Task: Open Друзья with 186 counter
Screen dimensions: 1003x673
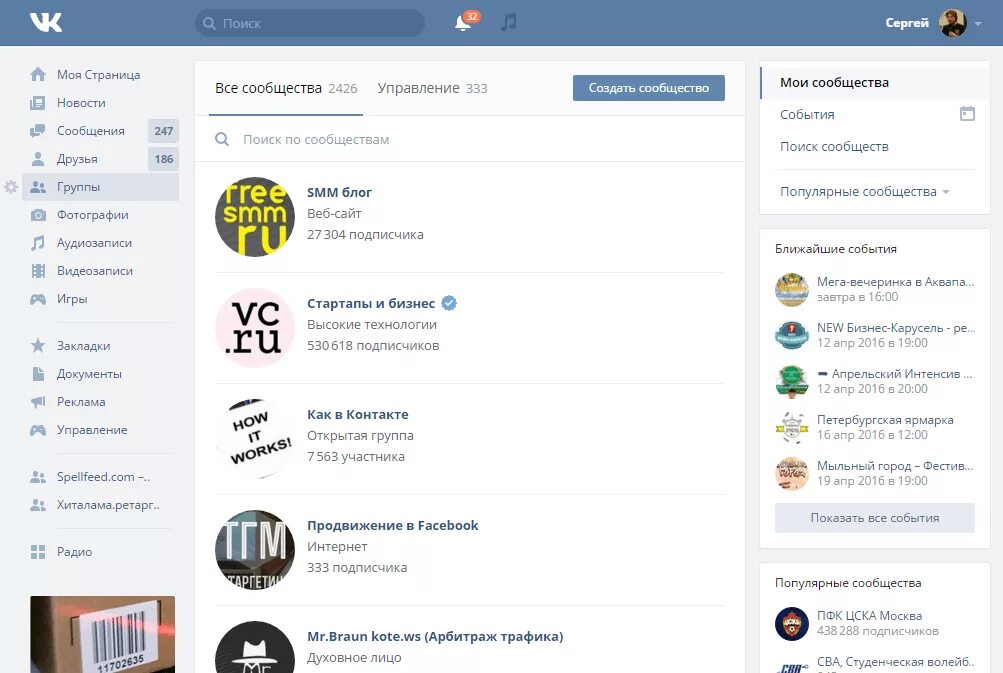Action: [100, 159]
